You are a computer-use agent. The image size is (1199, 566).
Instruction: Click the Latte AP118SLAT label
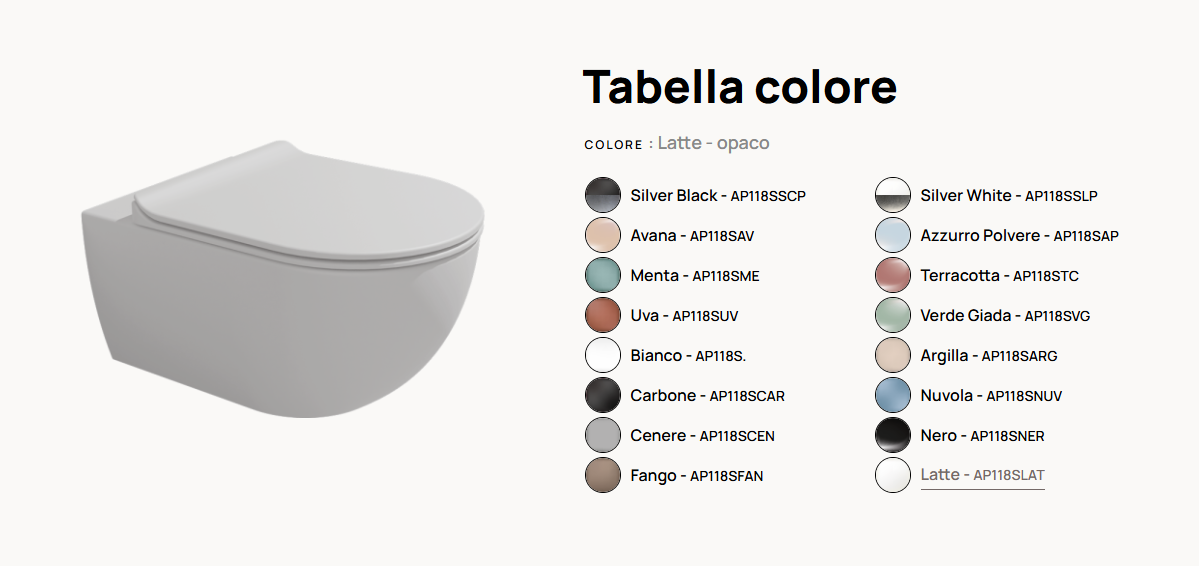point(983,475)
